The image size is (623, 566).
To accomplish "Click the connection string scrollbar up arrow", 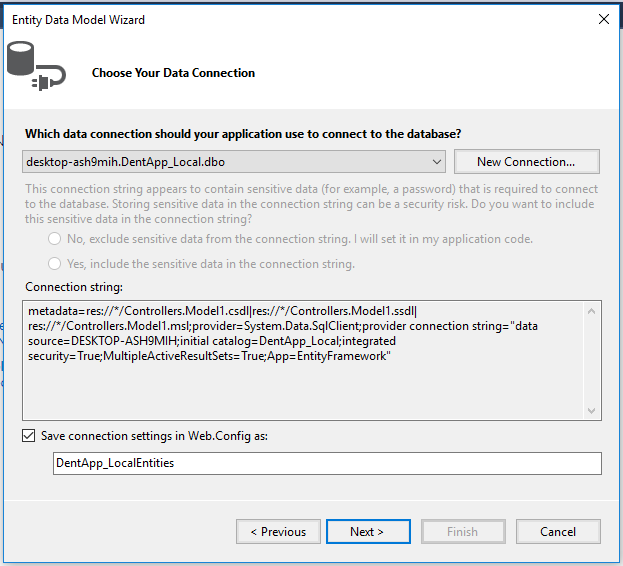I will point(592,312).
